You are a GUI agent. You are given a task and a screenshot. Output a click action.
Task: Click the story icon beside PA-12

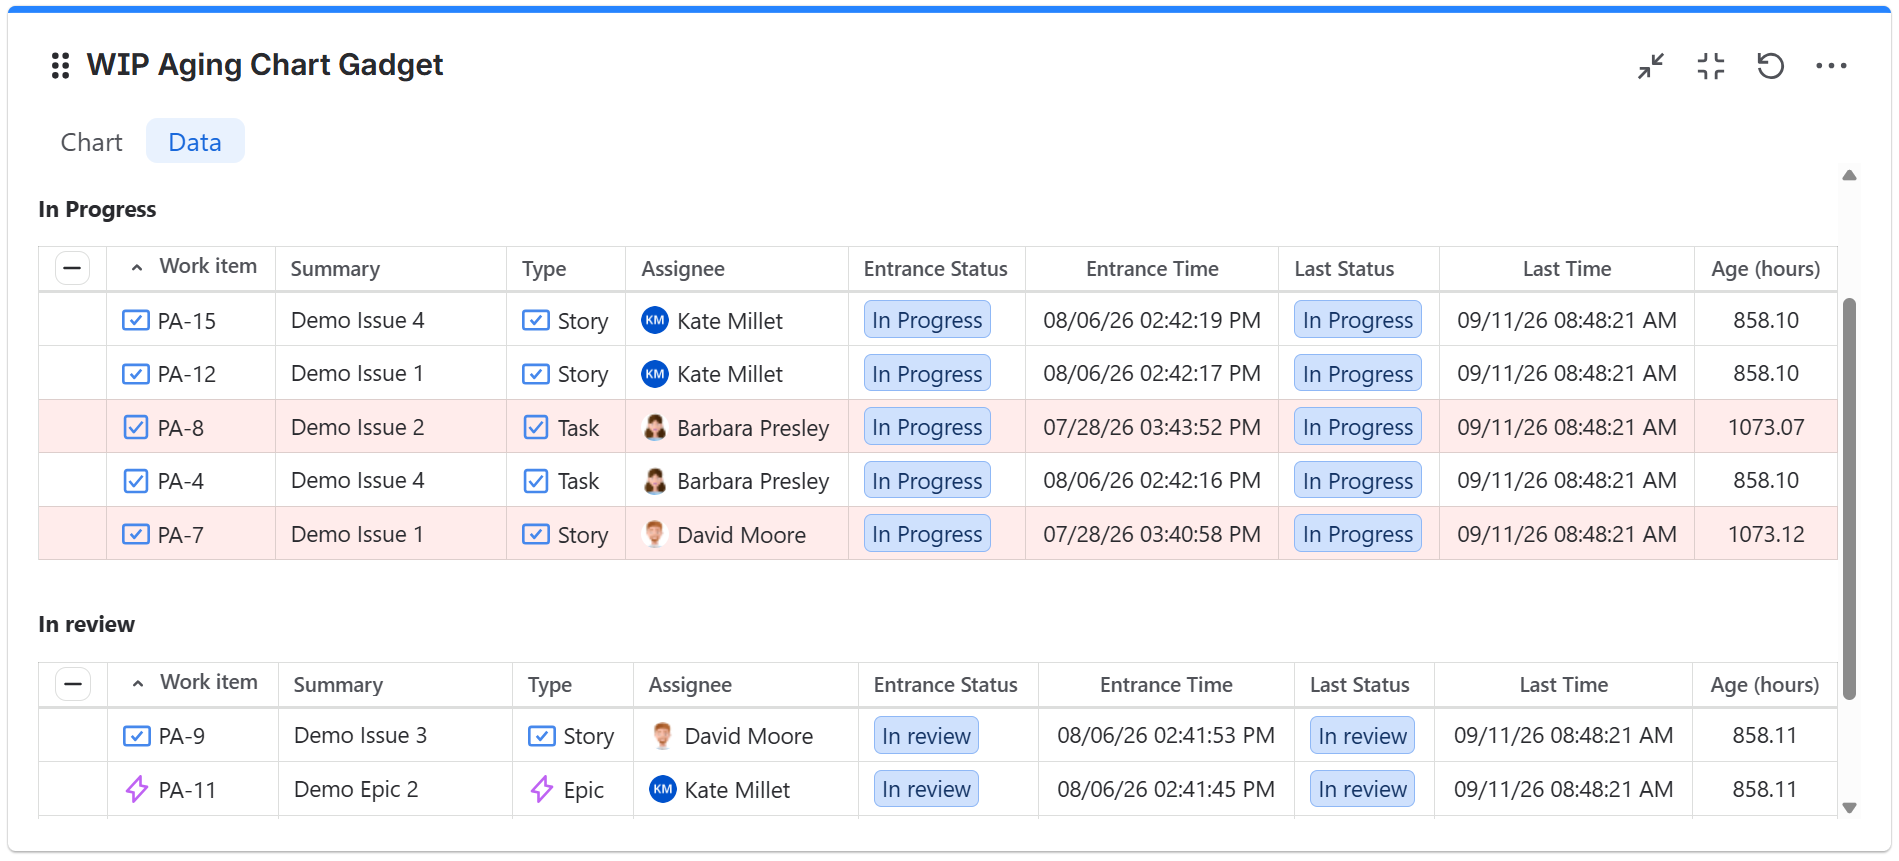tap(136, 374)
